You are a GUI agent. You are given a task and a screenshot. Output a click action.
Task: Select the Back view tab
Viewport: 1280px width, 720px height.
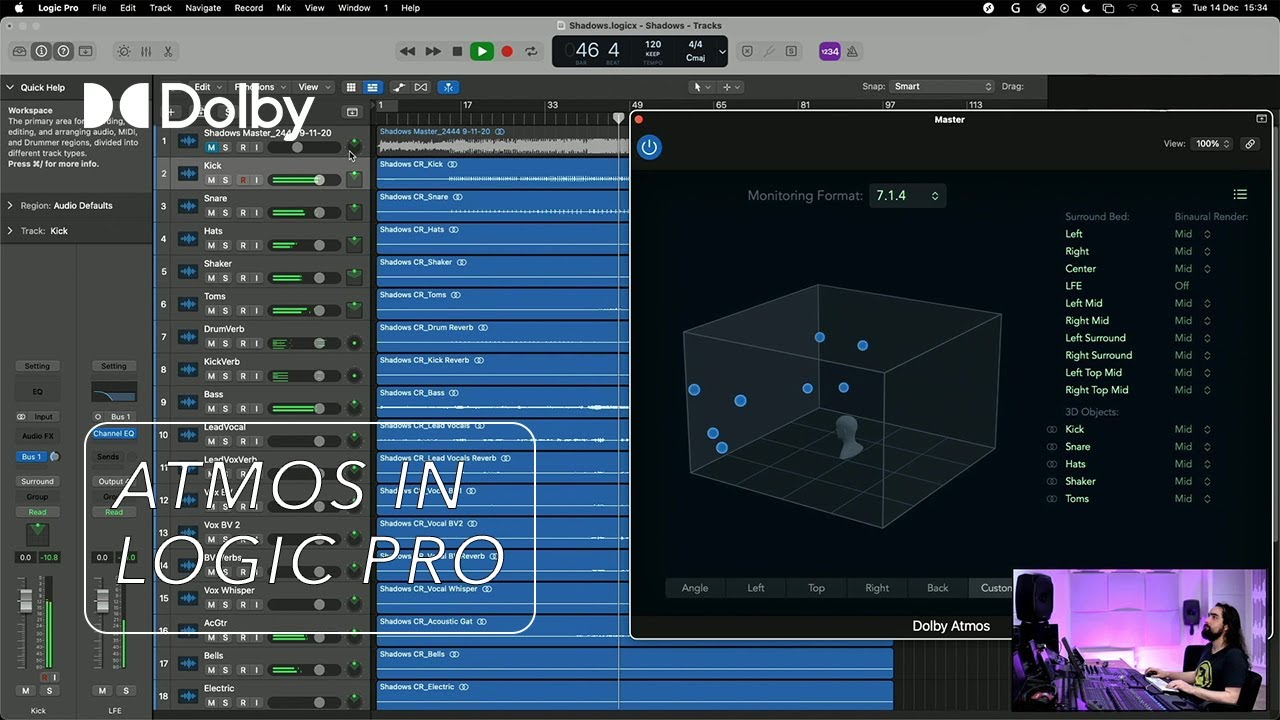click(937, 588)
